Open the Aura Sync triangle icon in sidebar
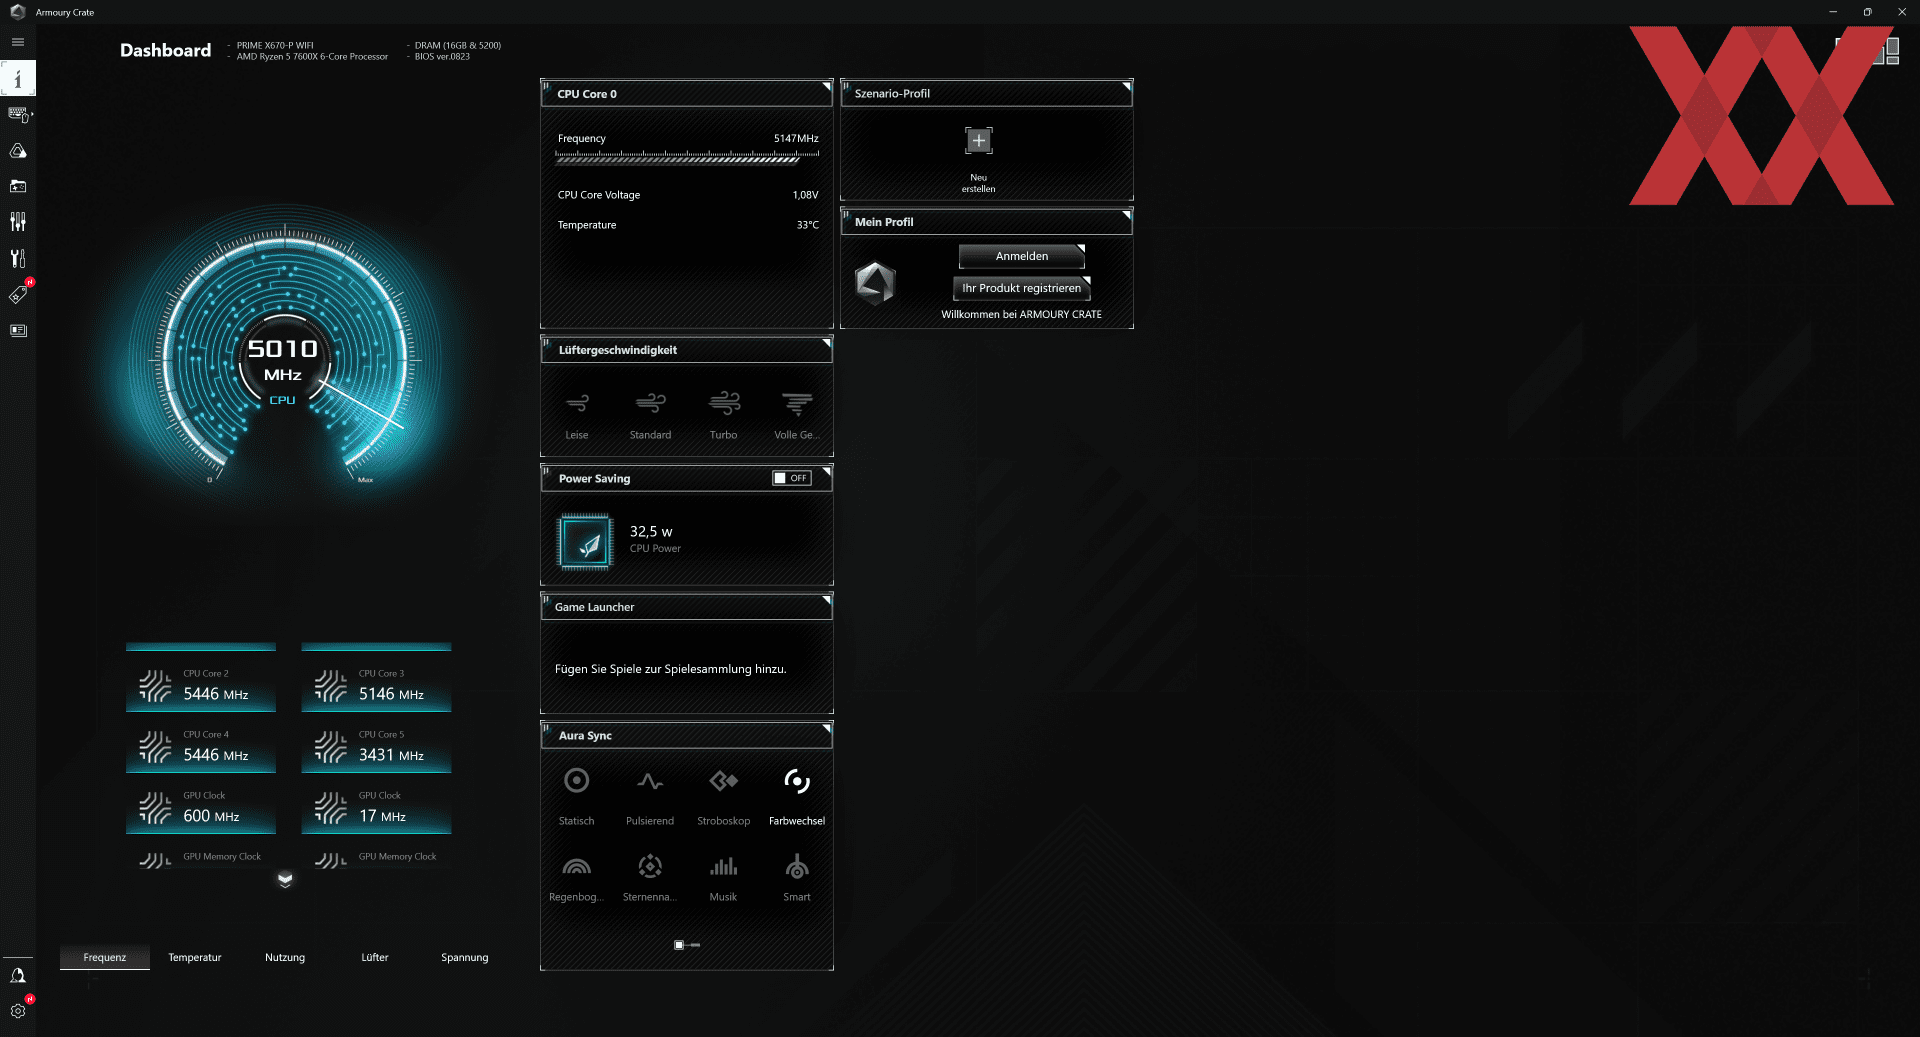The image size is (1920, 1037). (18, 151)
